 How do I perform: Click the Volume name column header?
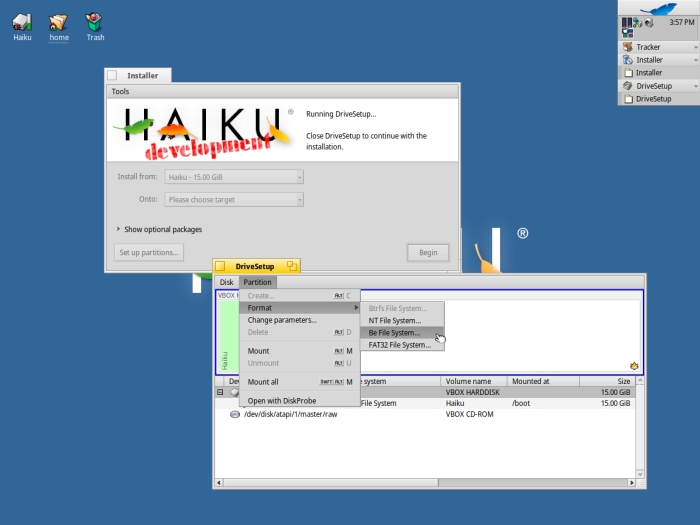(x=468, y=381)
